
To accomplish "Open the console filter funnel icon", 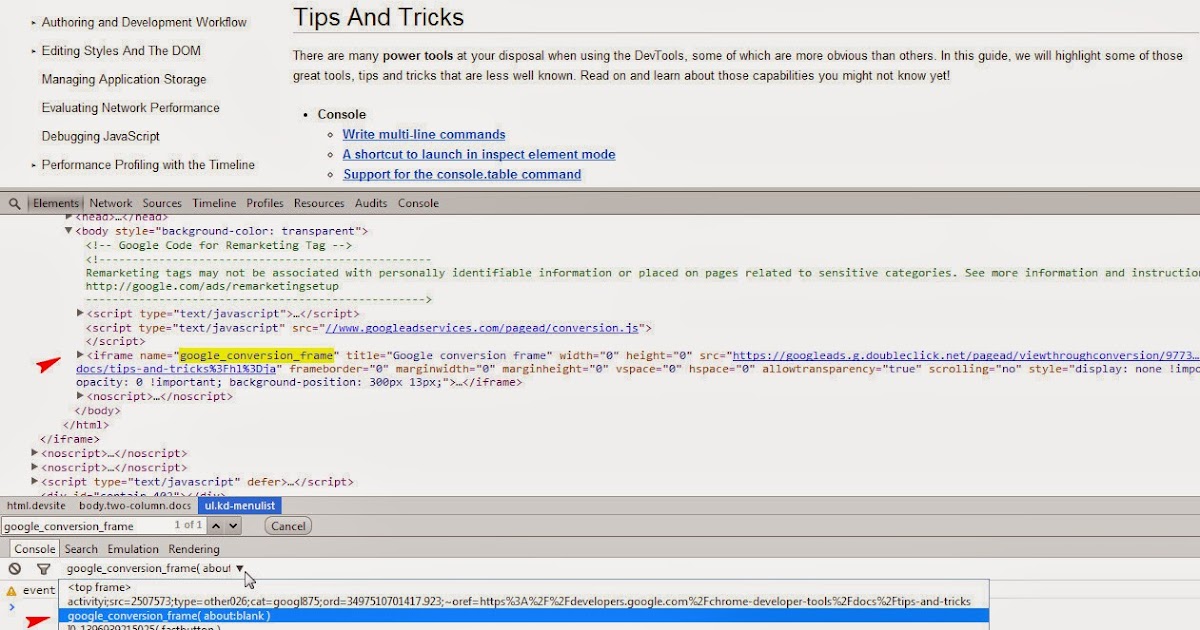I will [43, 569].
